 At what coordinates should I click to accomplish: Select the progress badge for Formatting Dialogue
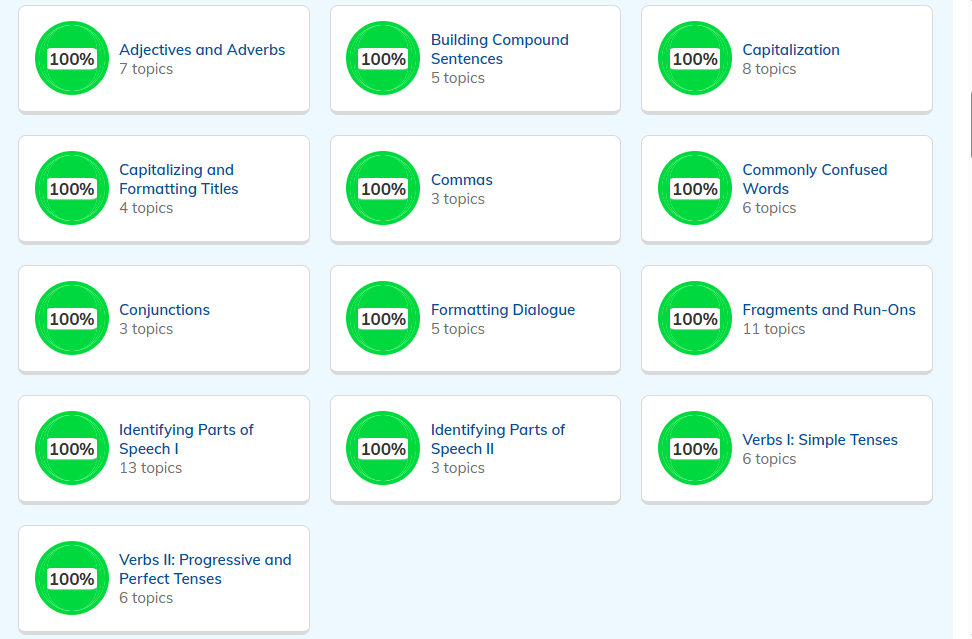(x=383, y=319)
